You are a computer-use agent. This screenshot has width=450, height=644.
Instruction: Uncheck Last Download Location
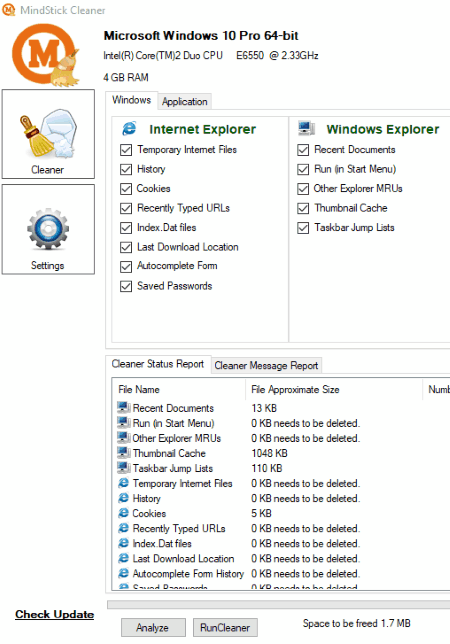coord(126,247)
